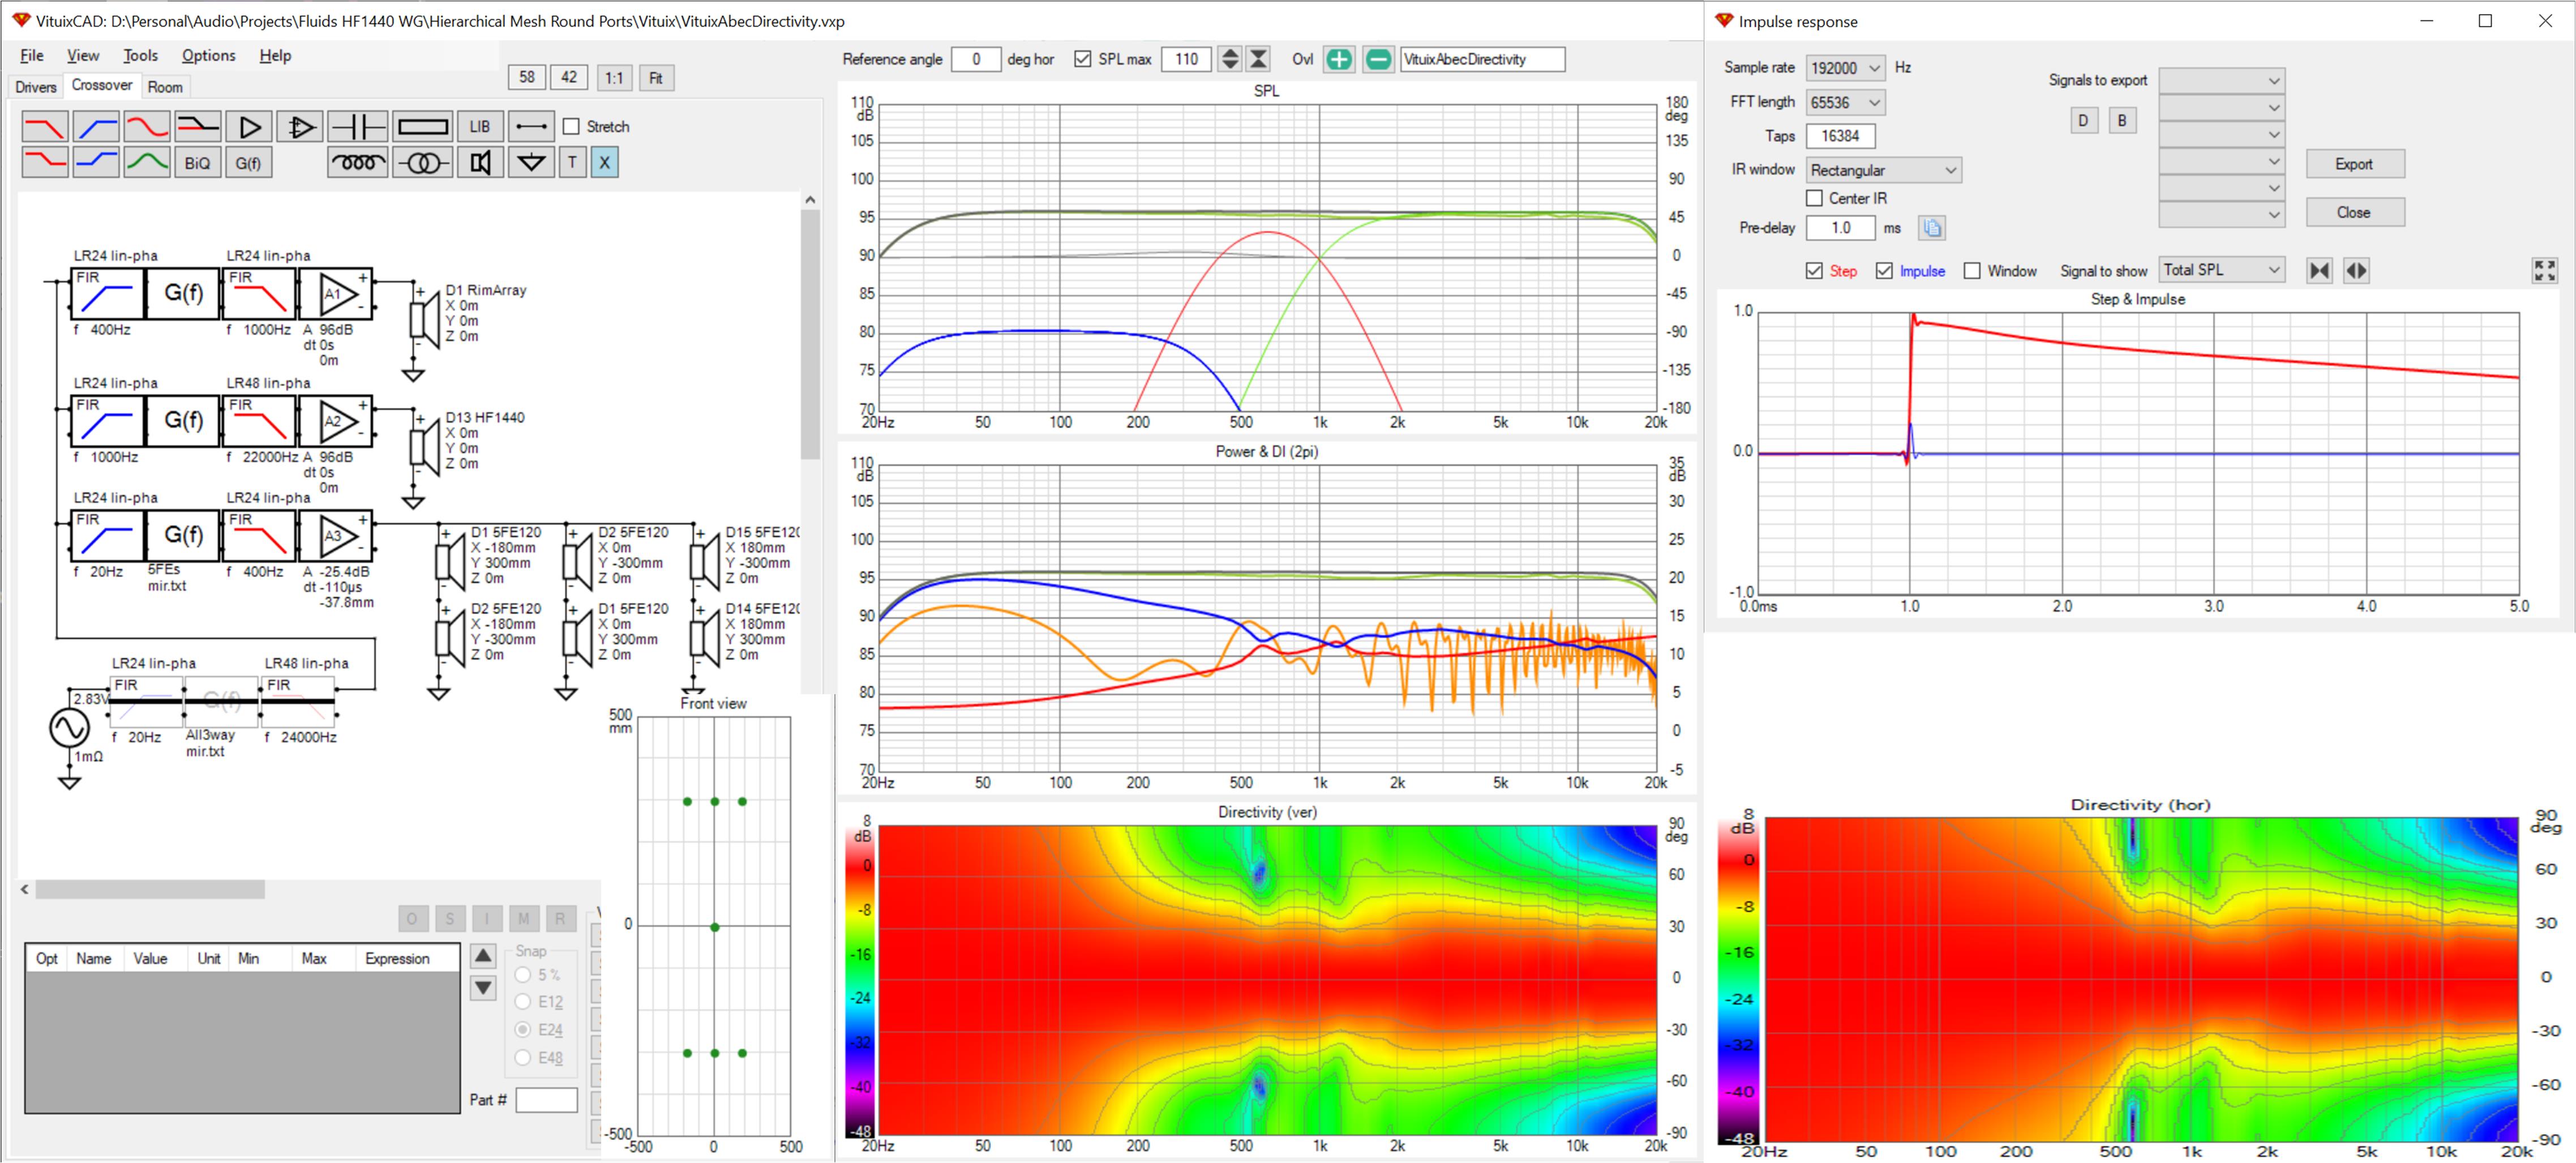This screenshot has height=1163, width=2576.
Task: Click the schematic vertical scrollbar
Action: click(811, 336)
